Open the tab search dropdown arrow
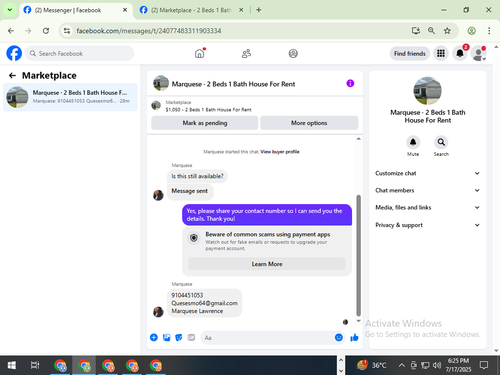The height and width of the screenshot is (375, 500). (10, 10)
